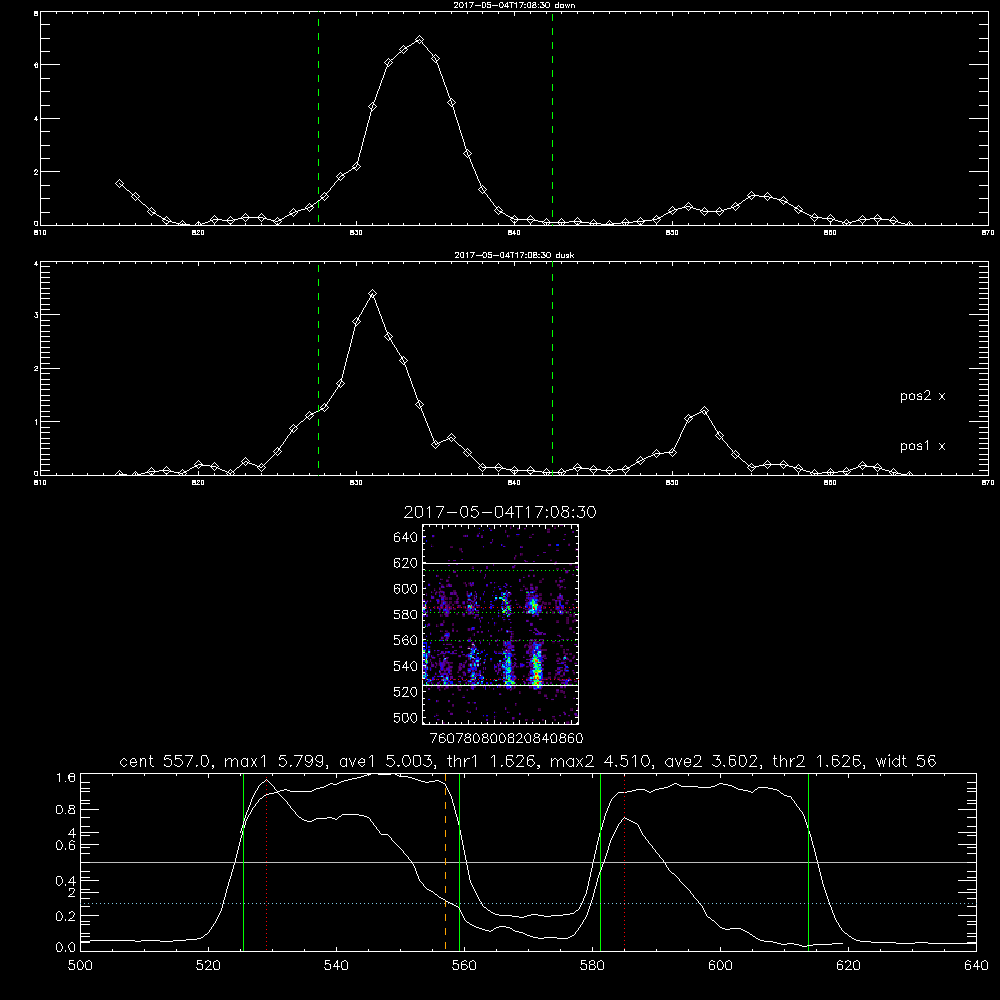Click the red dotted line near 585 in the bottom plot

[624, 862]
